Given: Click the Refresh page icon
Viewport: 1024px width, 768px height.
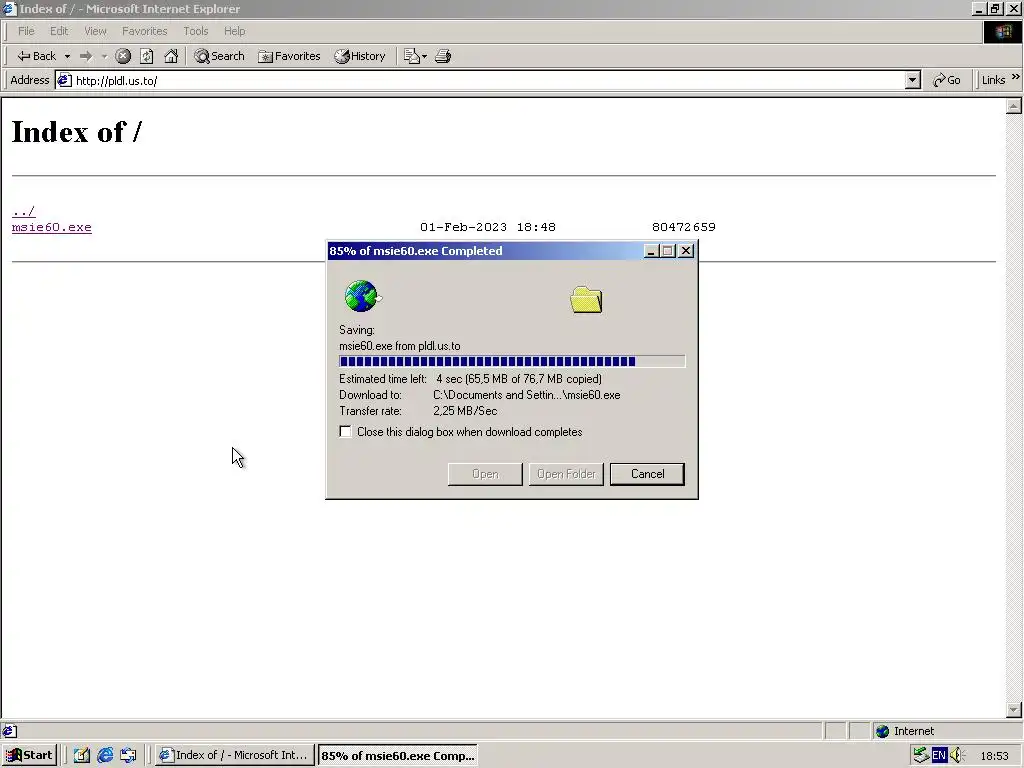Looking at the screenshot, I should pos(147,56).
